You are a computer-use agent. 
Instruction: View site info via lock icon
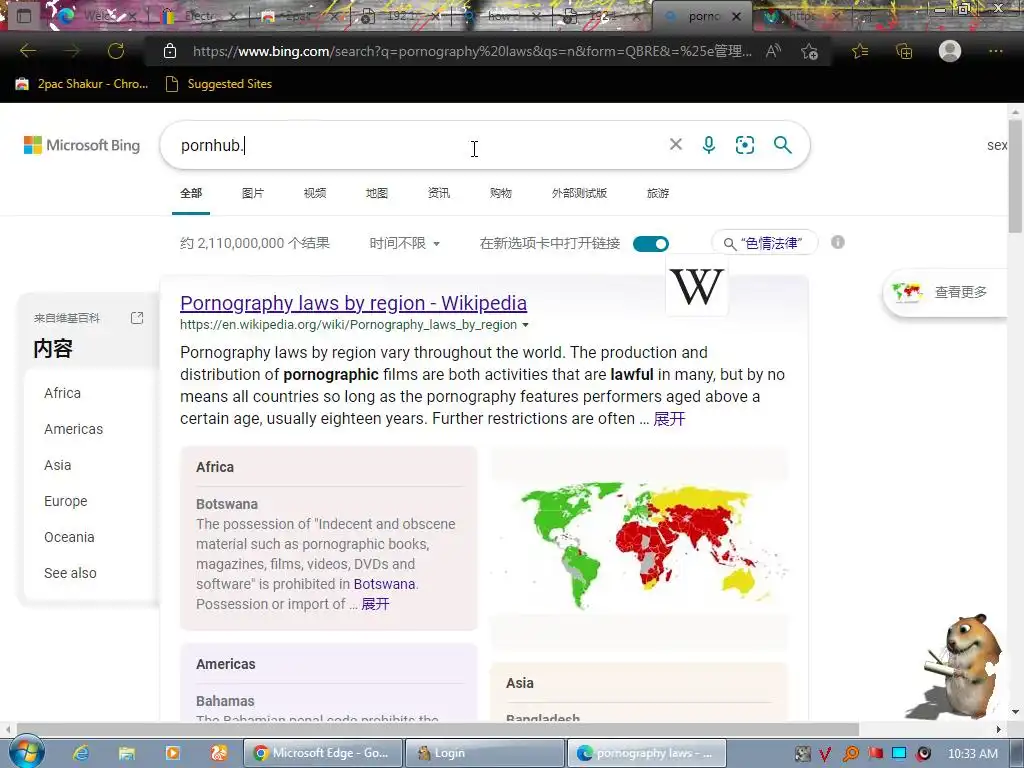[x=170, y=51]
